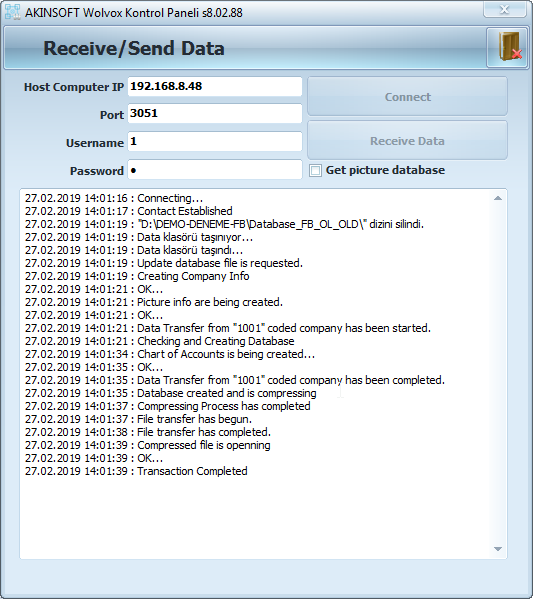Click into the Username field
Image resolution: width=533 pixels, height=599 pixels.
[215, 142]
